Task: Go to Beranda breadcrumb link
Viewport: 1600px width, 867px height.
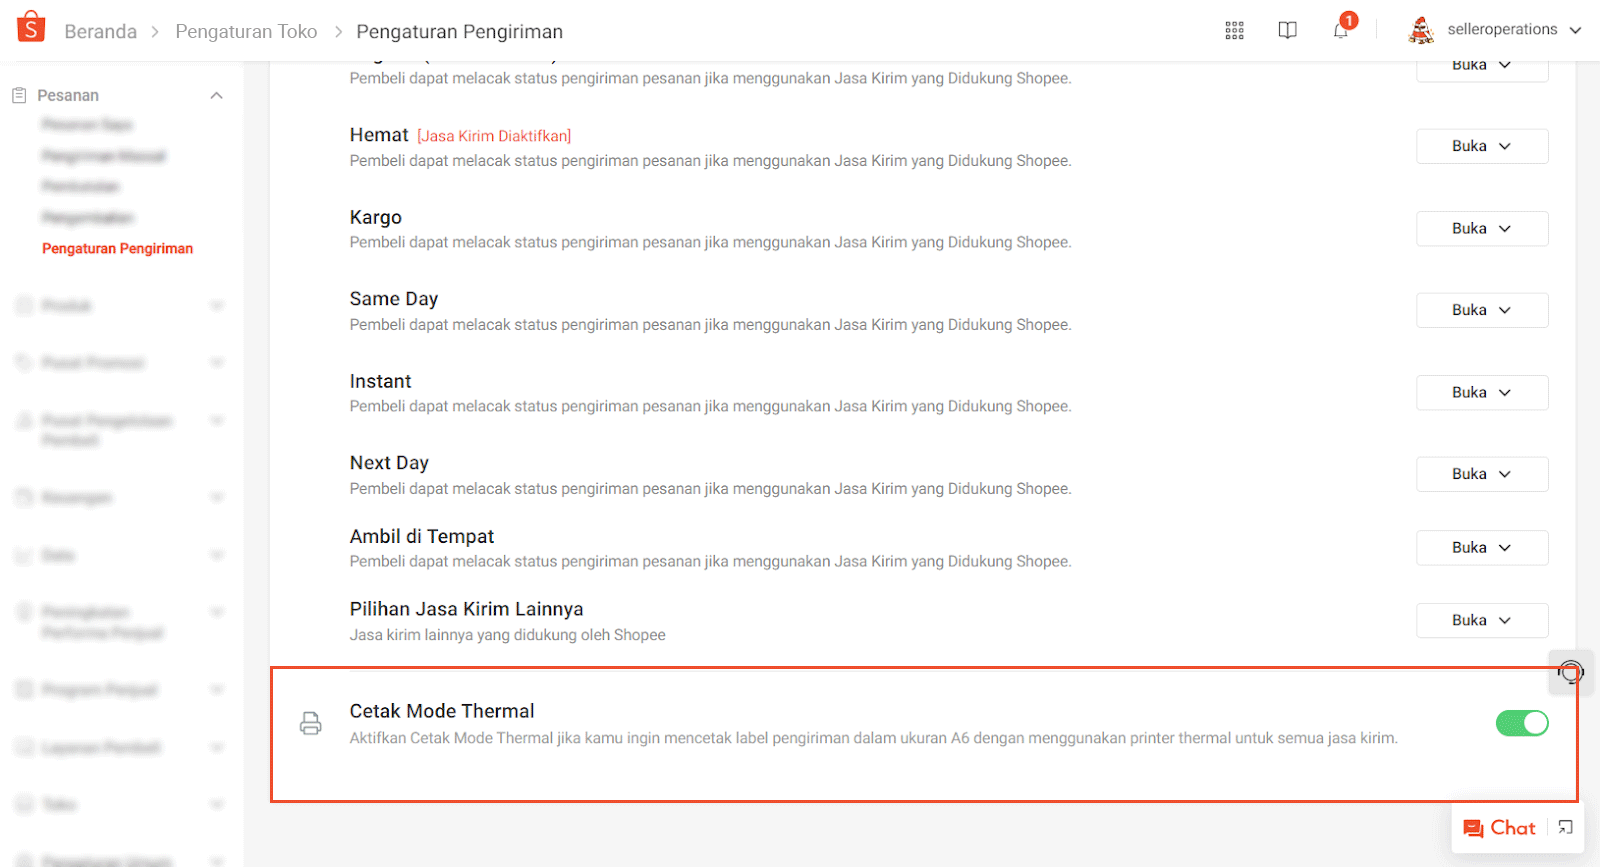Action: 100,31
